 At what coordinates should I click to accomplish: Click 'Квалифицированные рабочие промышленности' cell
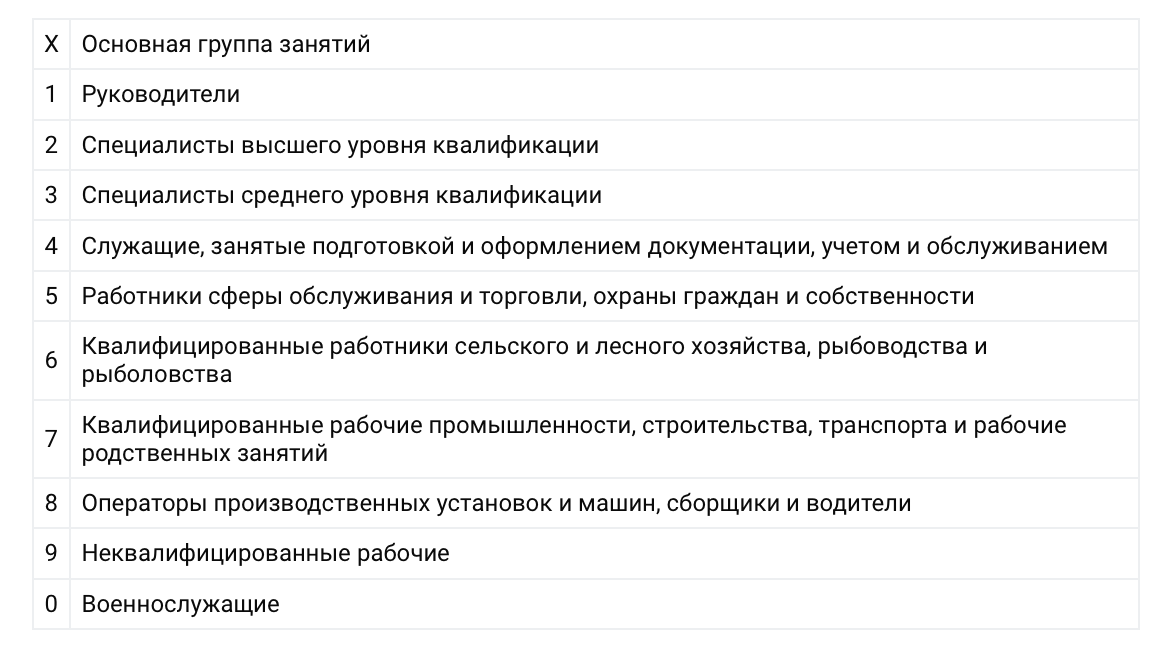pos(604,439)
